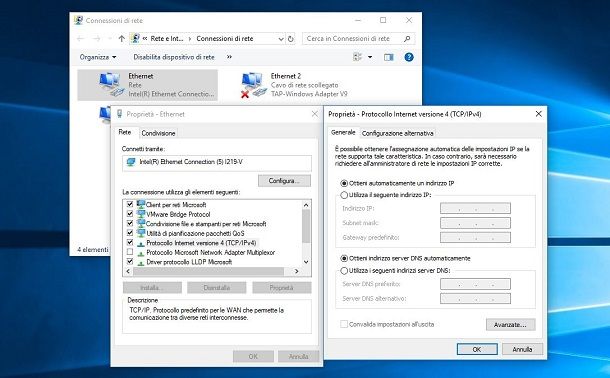Close the Proprietà TCP/IPv4 dialog
The height and width of the screenshot is (378, 610).
pyautogui.click(x=538, y=114)
